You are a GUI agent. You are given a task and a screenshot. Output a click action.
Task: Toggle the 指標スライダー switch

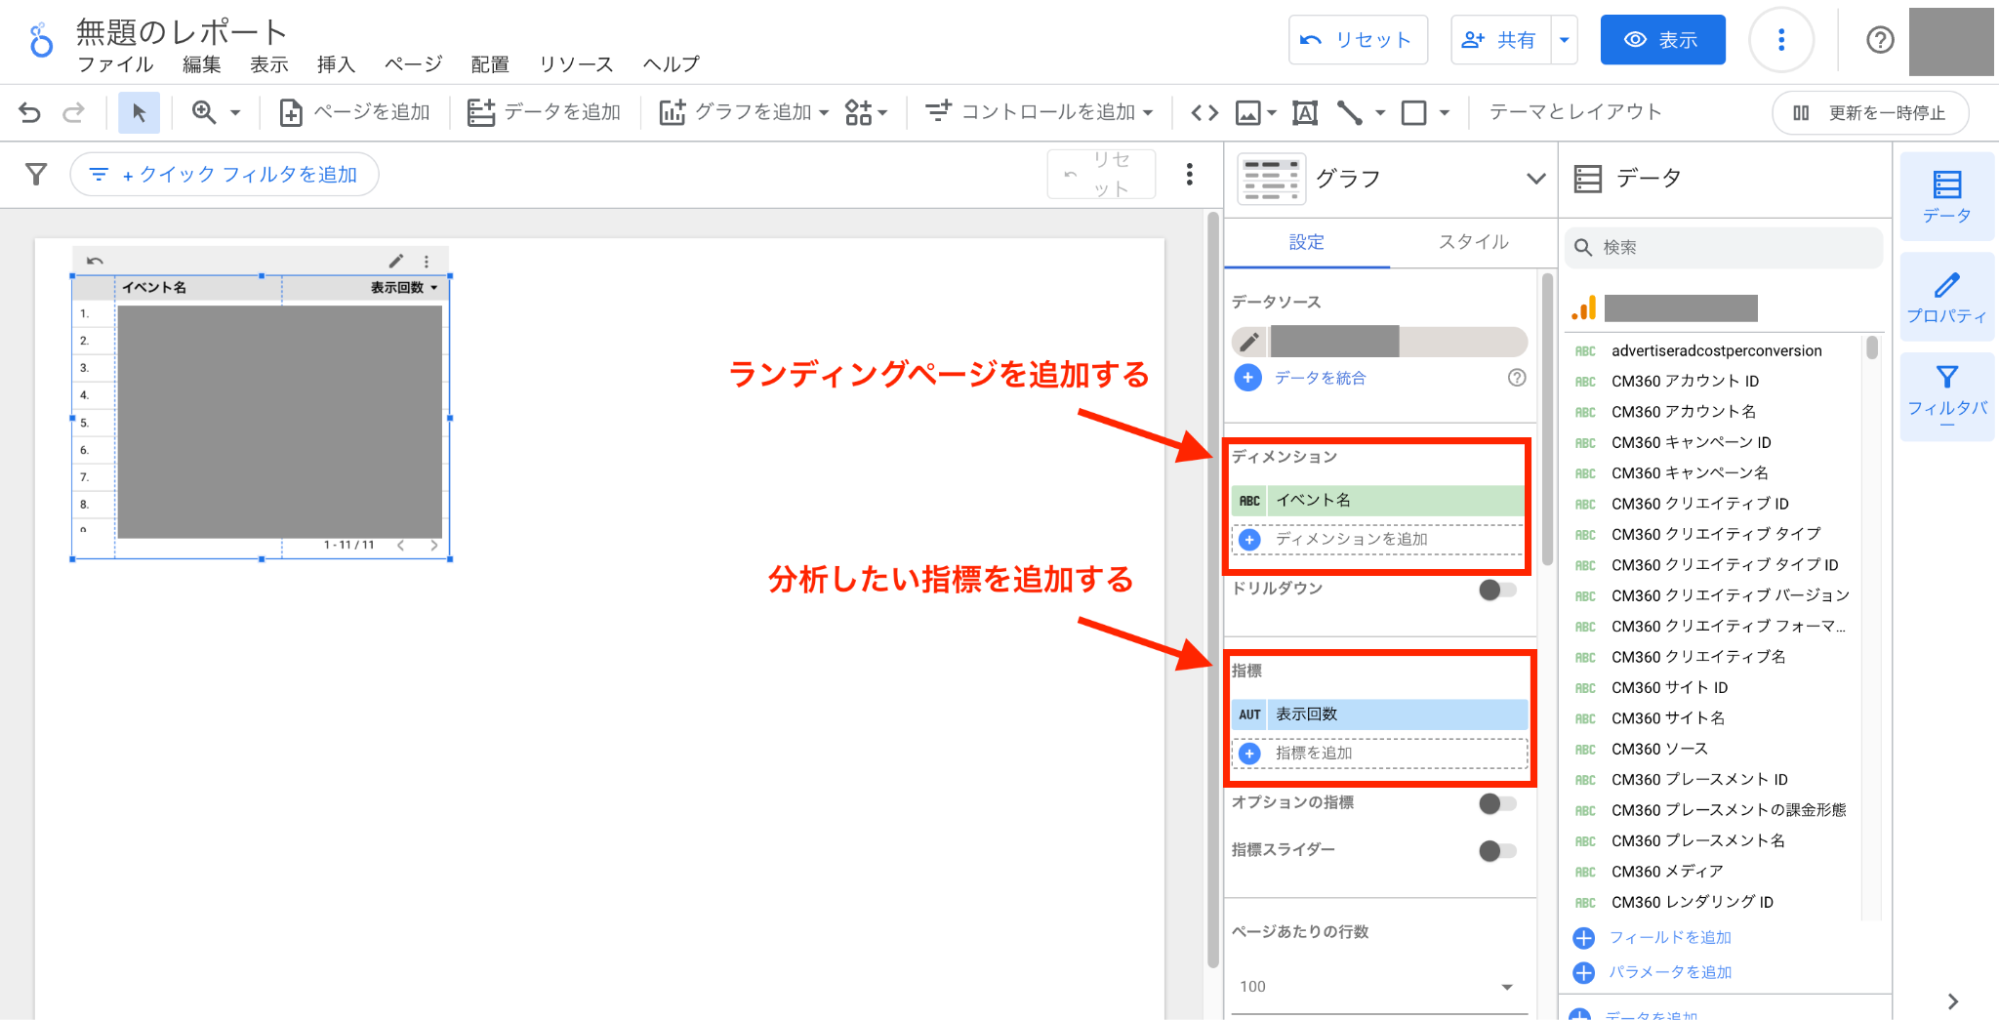pyautogui.click(x=1497, y=850)
